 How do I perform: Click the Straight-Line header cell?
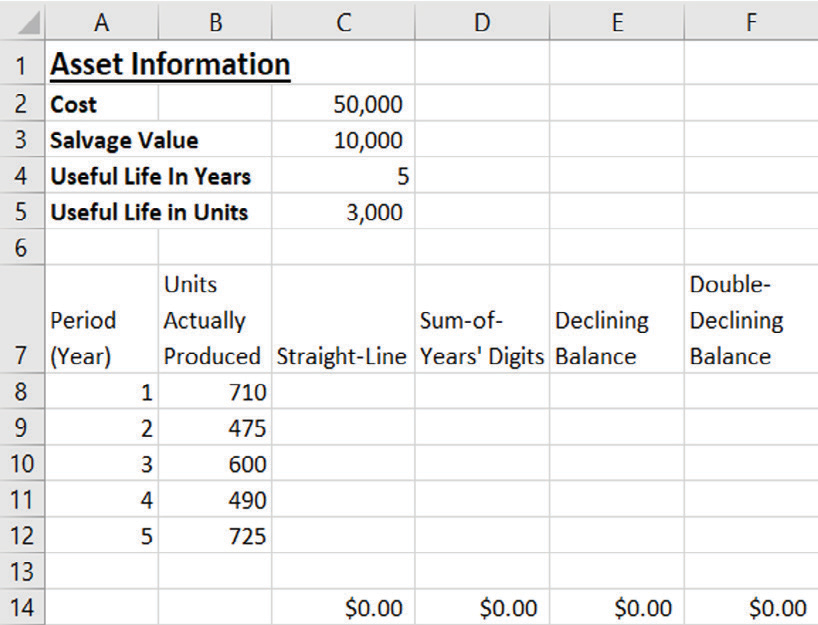342,320
